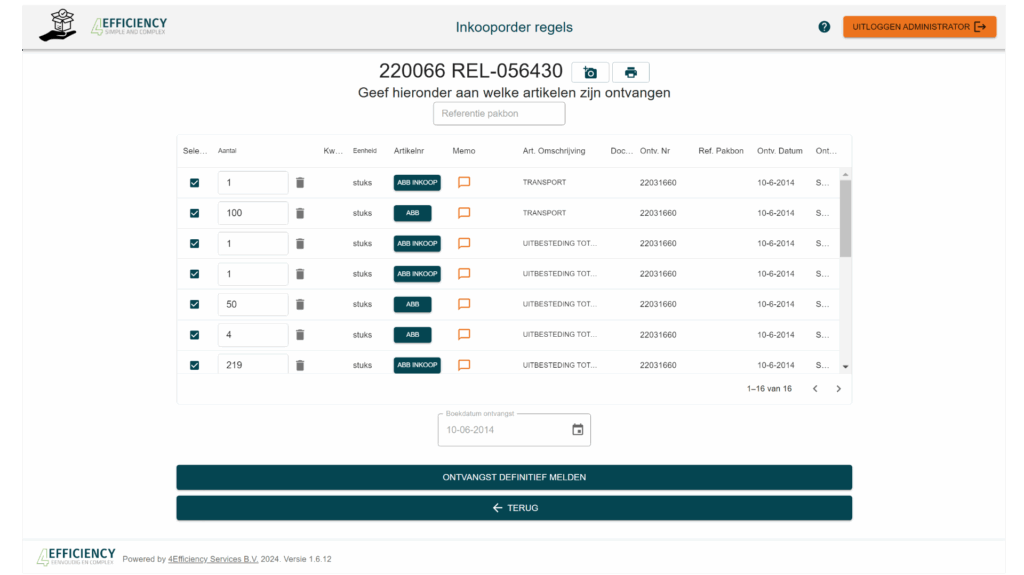Open calendar picker in Boekdatum ontvangst field
This screenshot has width=1024, height=575.
(x=577, y=430)
